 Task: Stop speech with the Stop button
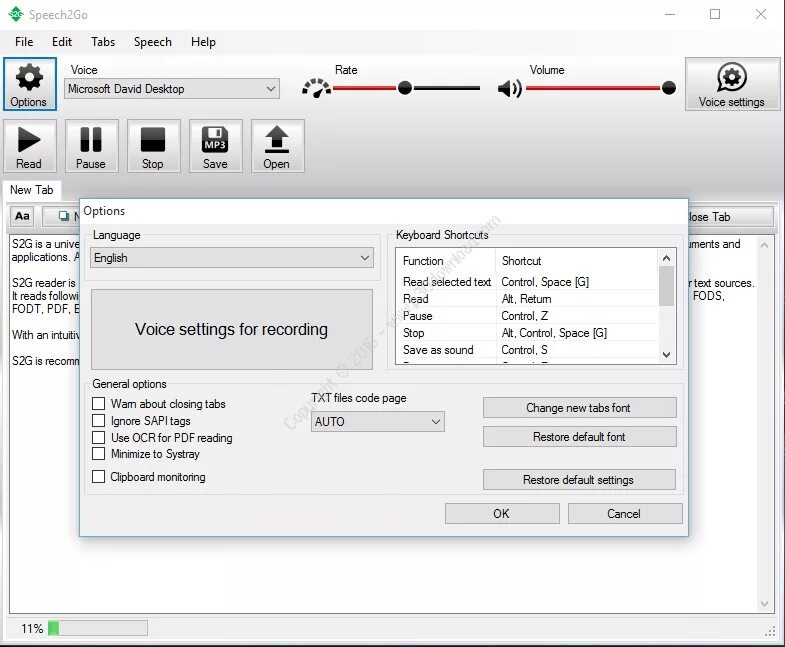coord(153,146)
